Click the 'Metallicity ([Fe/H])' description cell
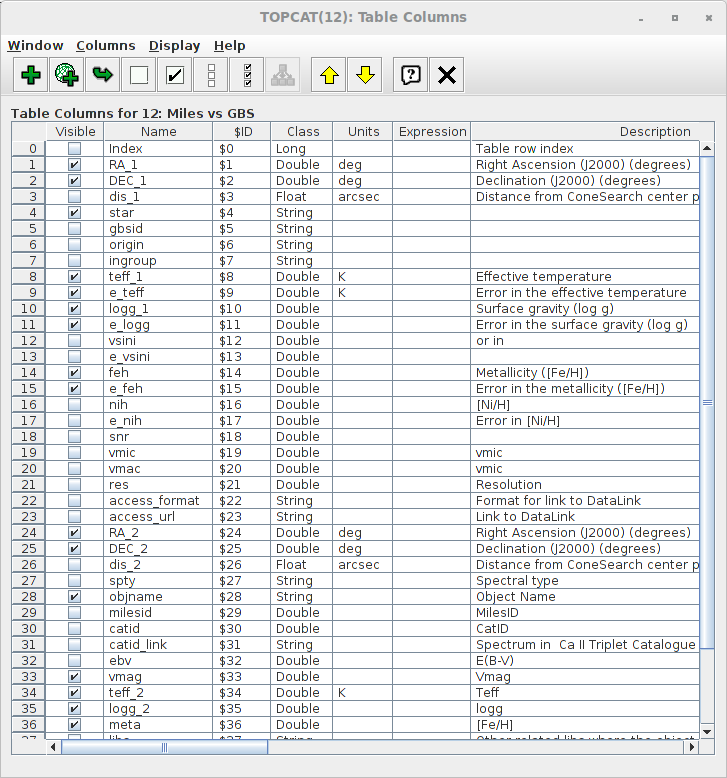The image size is (727, 778). coord(585,373)
